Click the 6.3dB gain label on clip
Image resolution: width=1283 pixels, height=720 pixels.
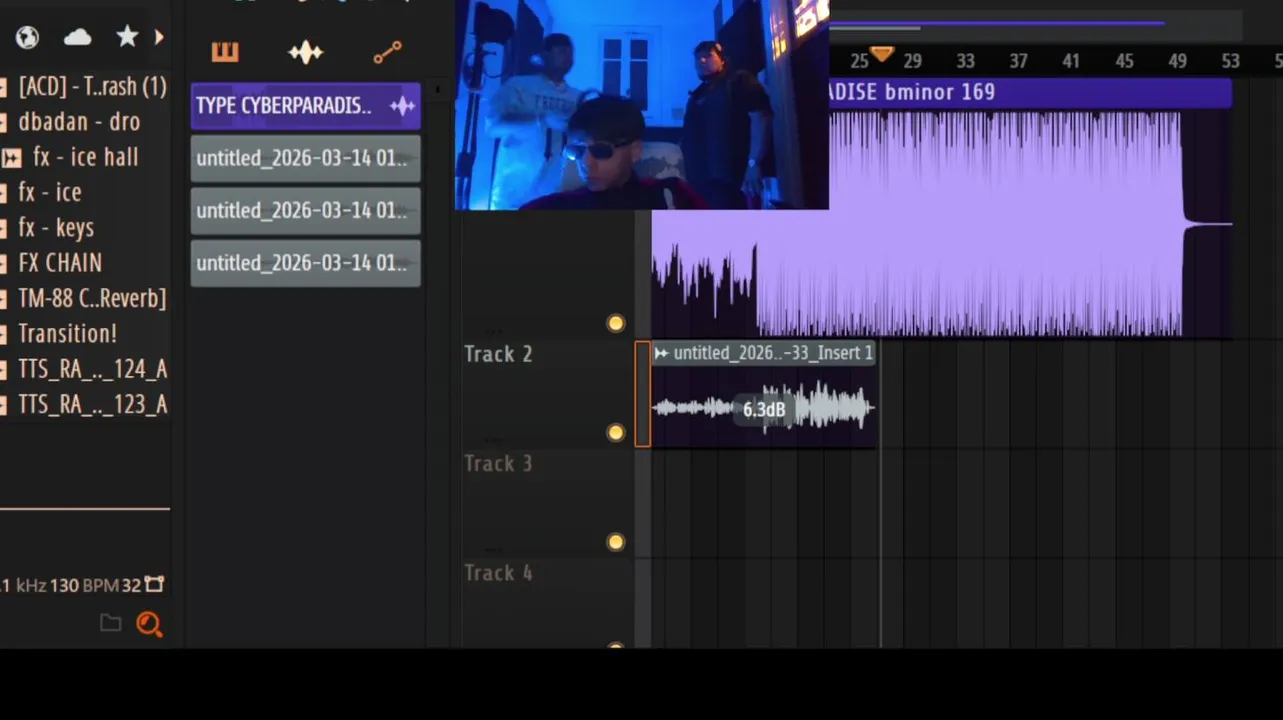point(764,410)
